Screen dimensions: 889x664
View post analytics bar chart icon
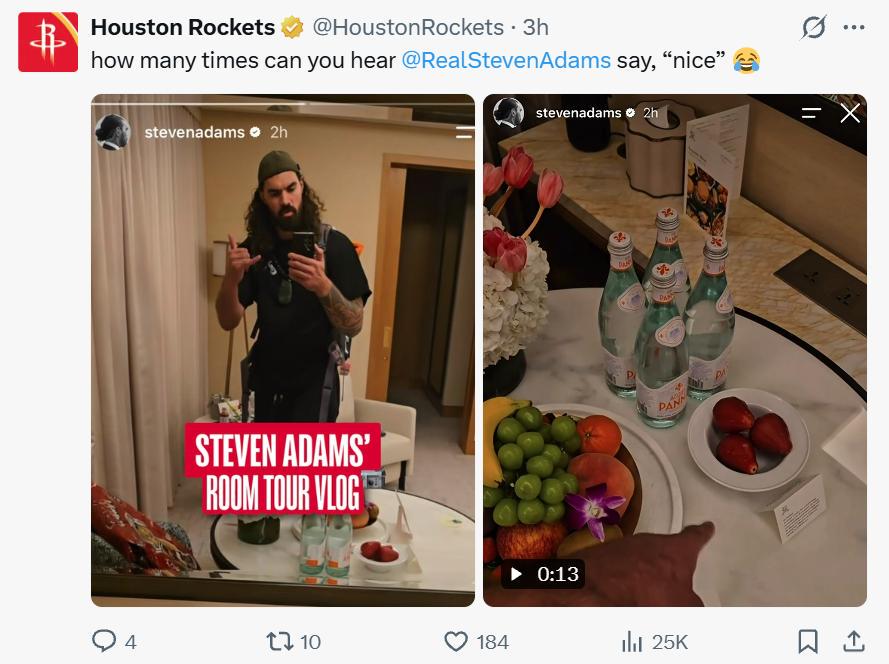pos(632,641)
